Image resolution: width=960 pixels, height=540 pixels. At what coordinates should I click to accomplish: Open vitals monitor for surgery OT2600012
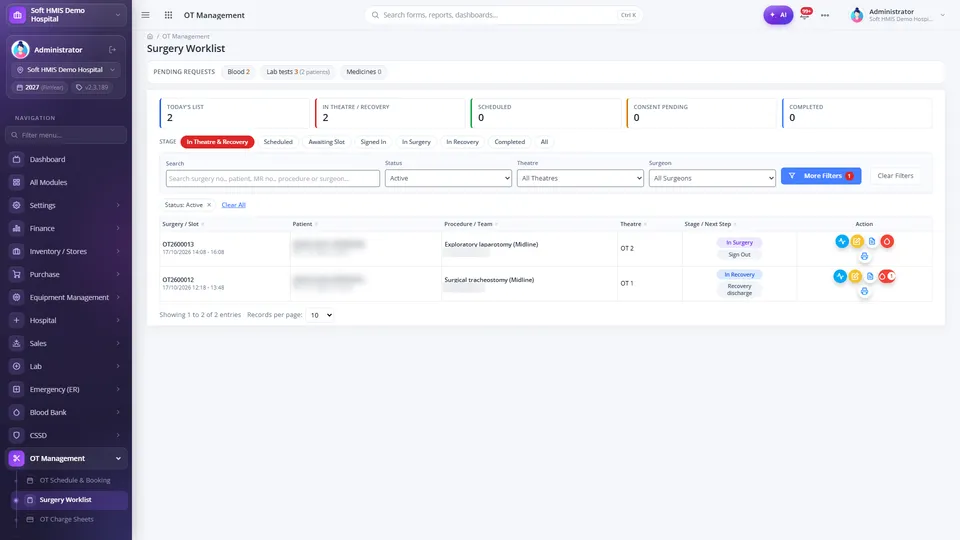[840, 276]
